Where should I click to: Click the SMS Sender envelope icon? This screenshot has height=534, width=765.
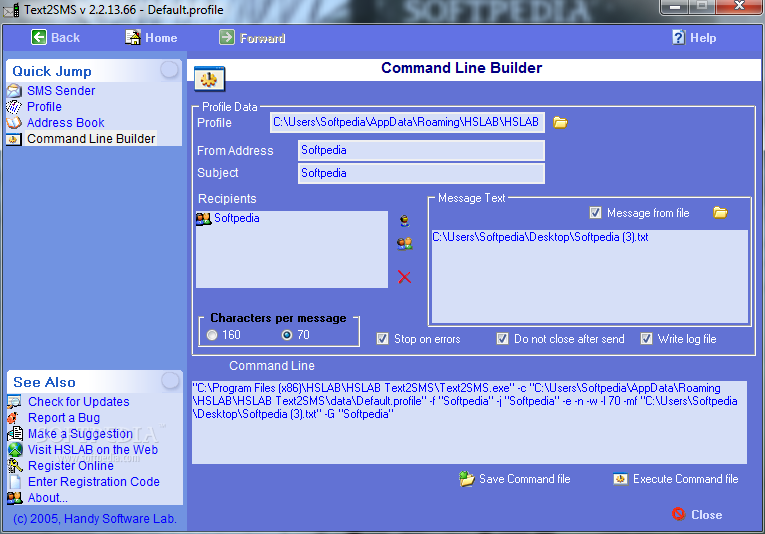coord(14,91)
